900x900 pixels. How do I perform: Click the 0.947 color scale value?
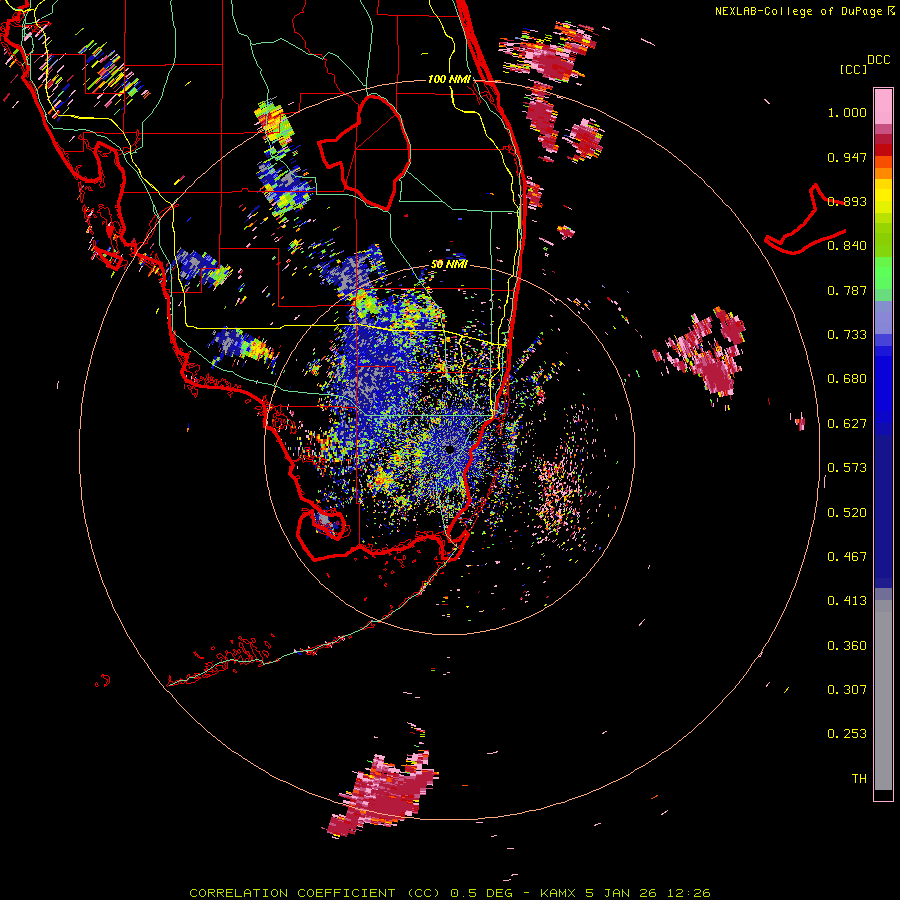[x=847, y=157]
